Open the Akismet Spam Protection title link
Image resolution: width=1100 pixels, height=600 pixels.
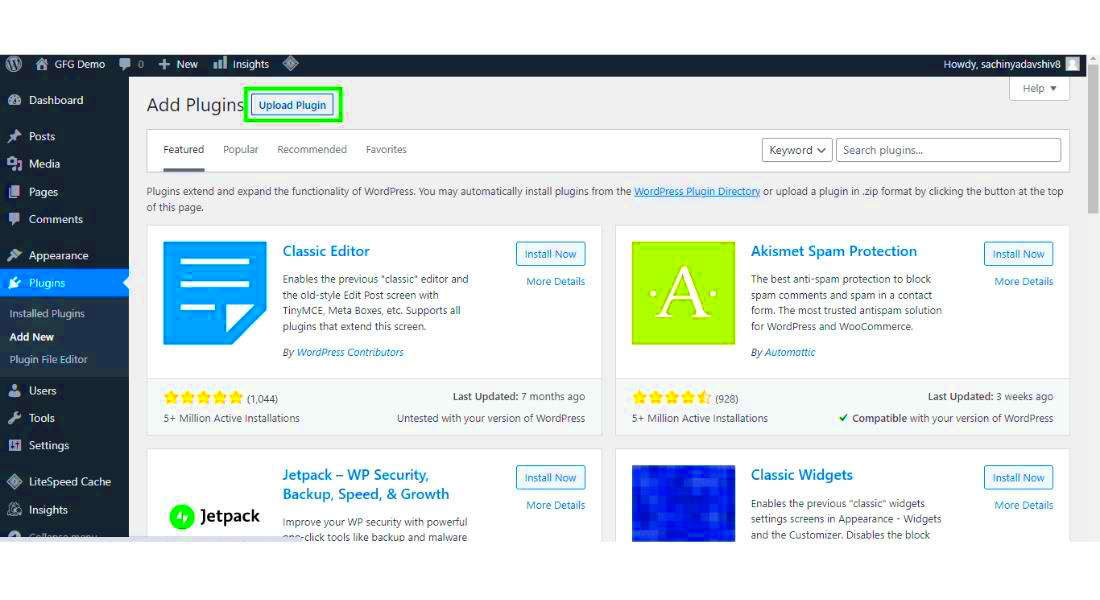pyautogui.click(x=833, y=251)
